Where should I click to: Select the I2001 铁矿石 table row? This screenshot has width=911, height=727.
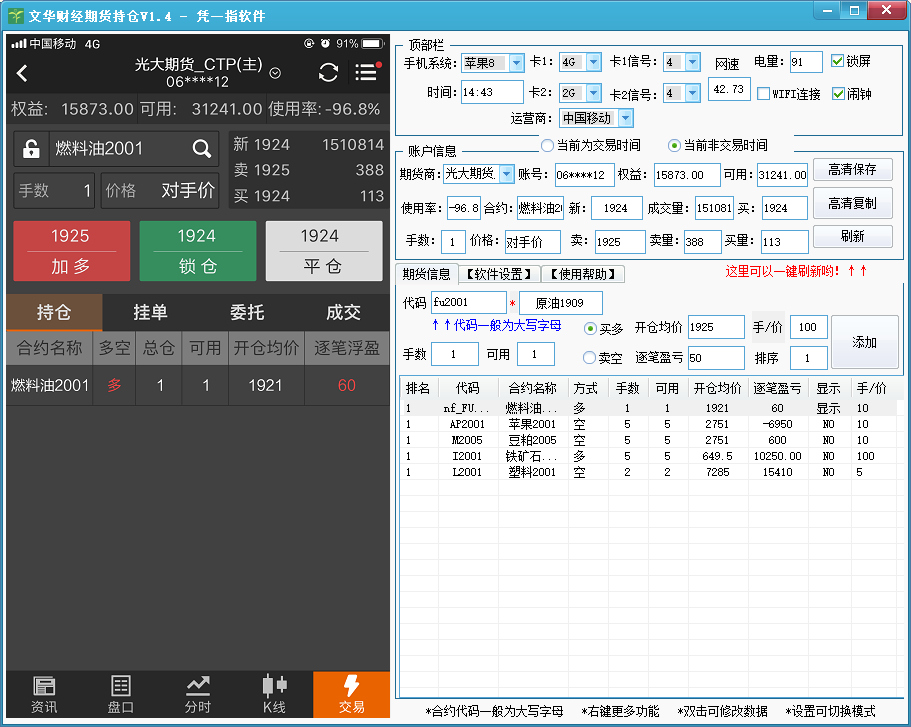pos(648,456)
